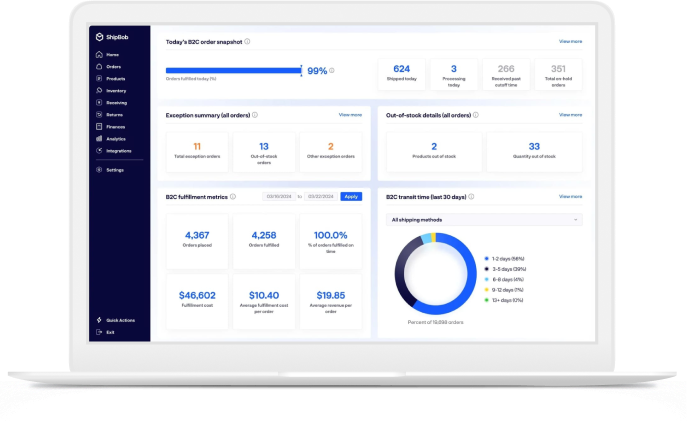
Task: Open the fulfillment metrics start date field
Action: pyautogui.click(x=279, y=196)
